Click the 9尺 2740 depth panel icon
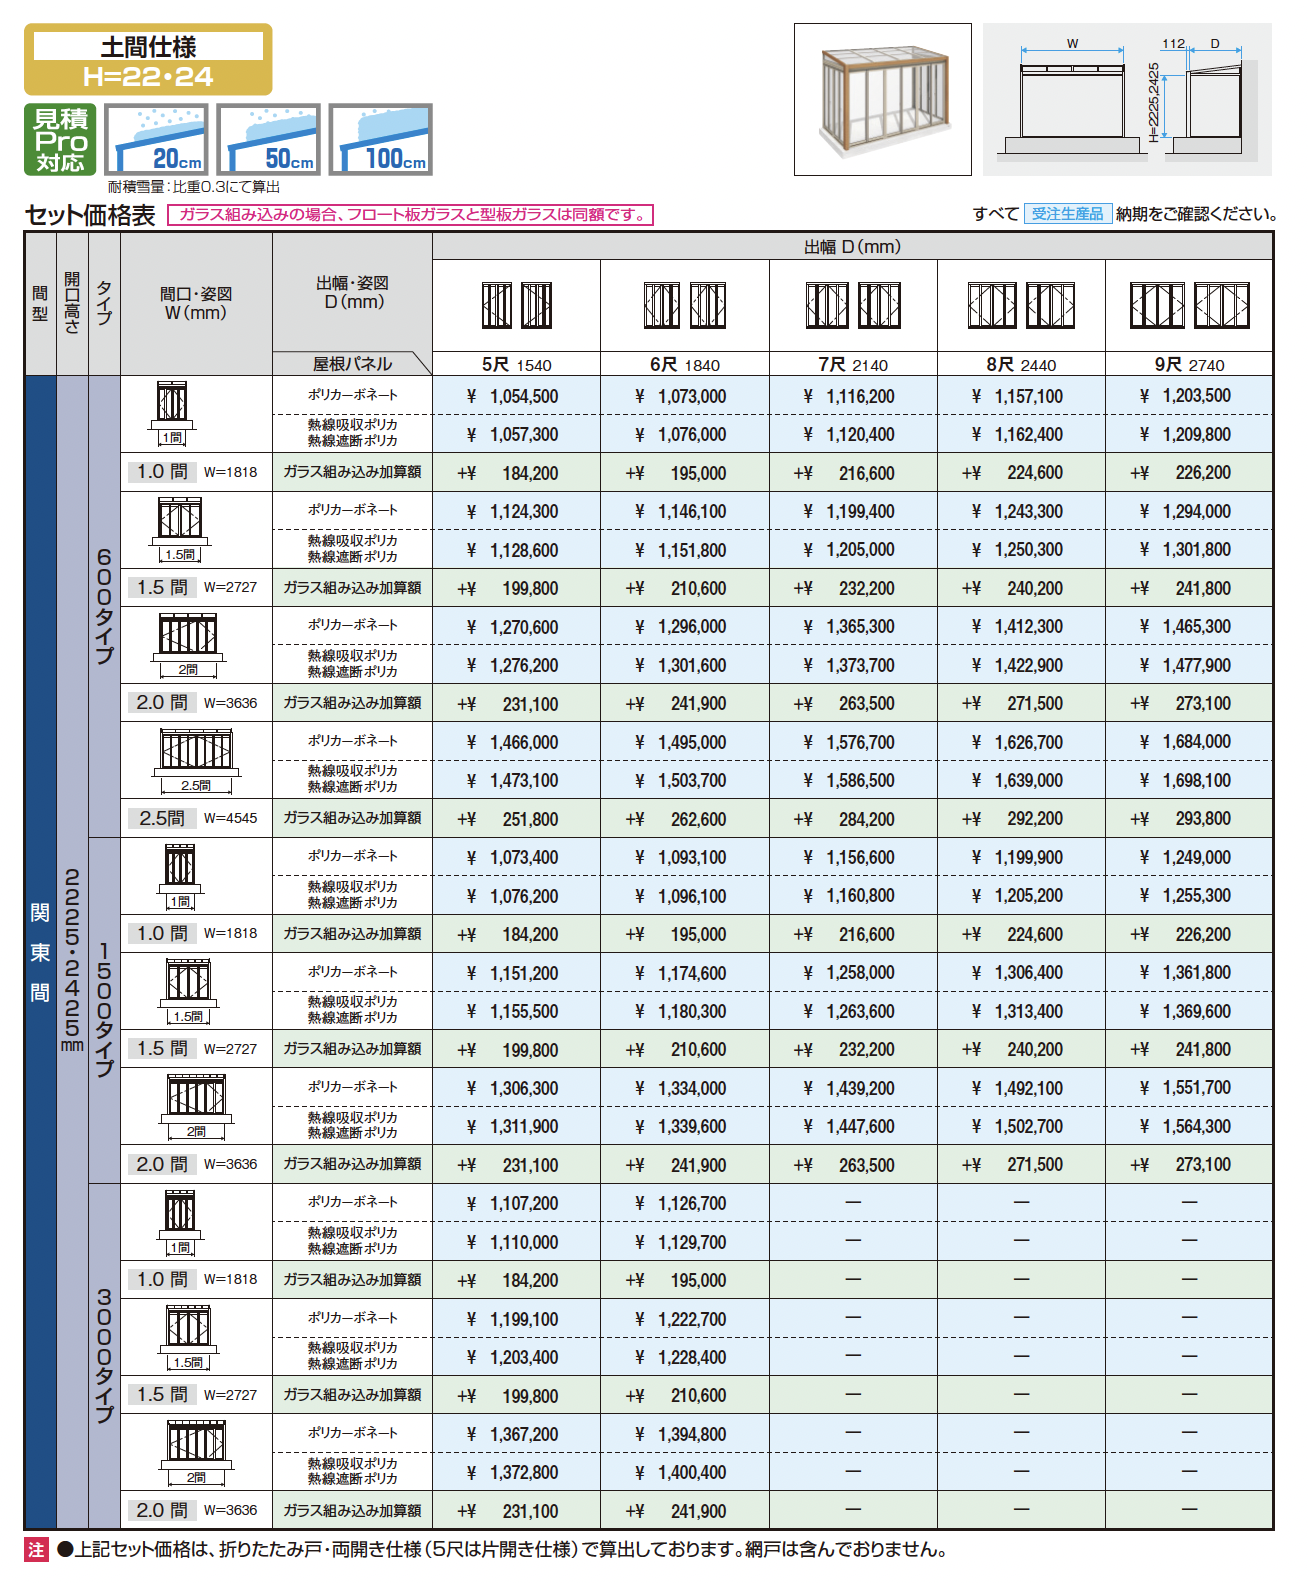 pyautogui.click(x=1189, y=305)
